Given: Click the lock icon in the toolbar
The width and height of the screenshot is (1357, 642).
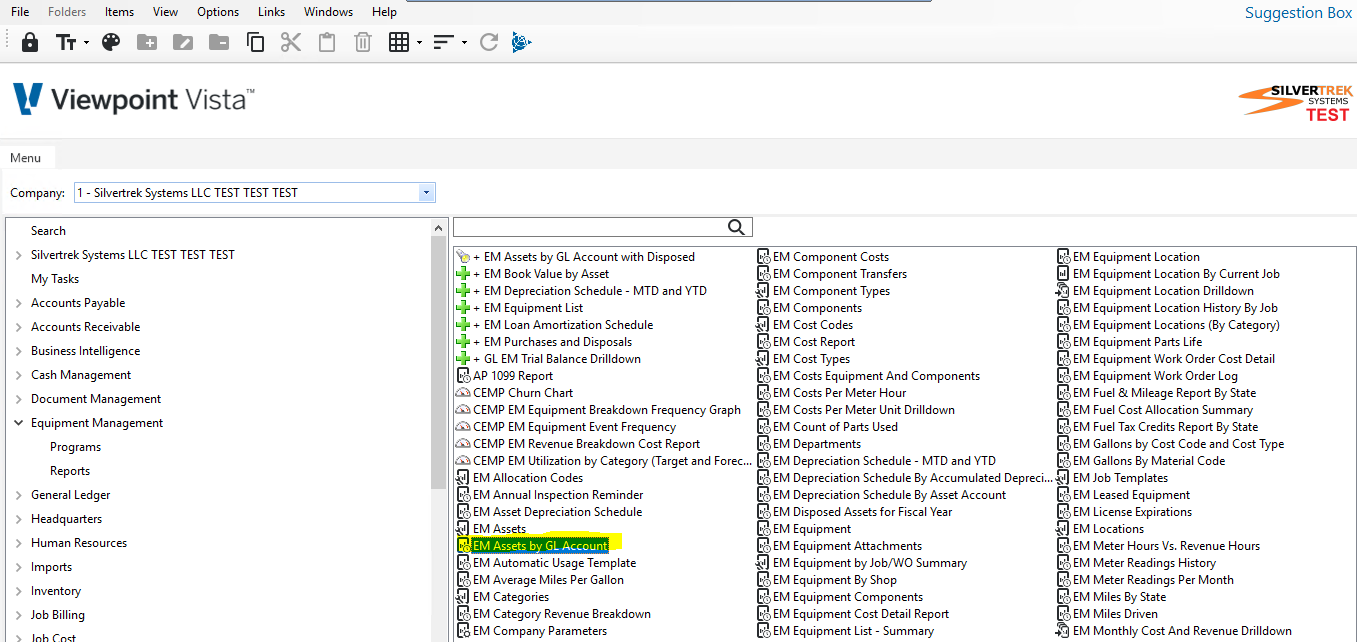Looking at the screenshot, I should tap(30, 42).
